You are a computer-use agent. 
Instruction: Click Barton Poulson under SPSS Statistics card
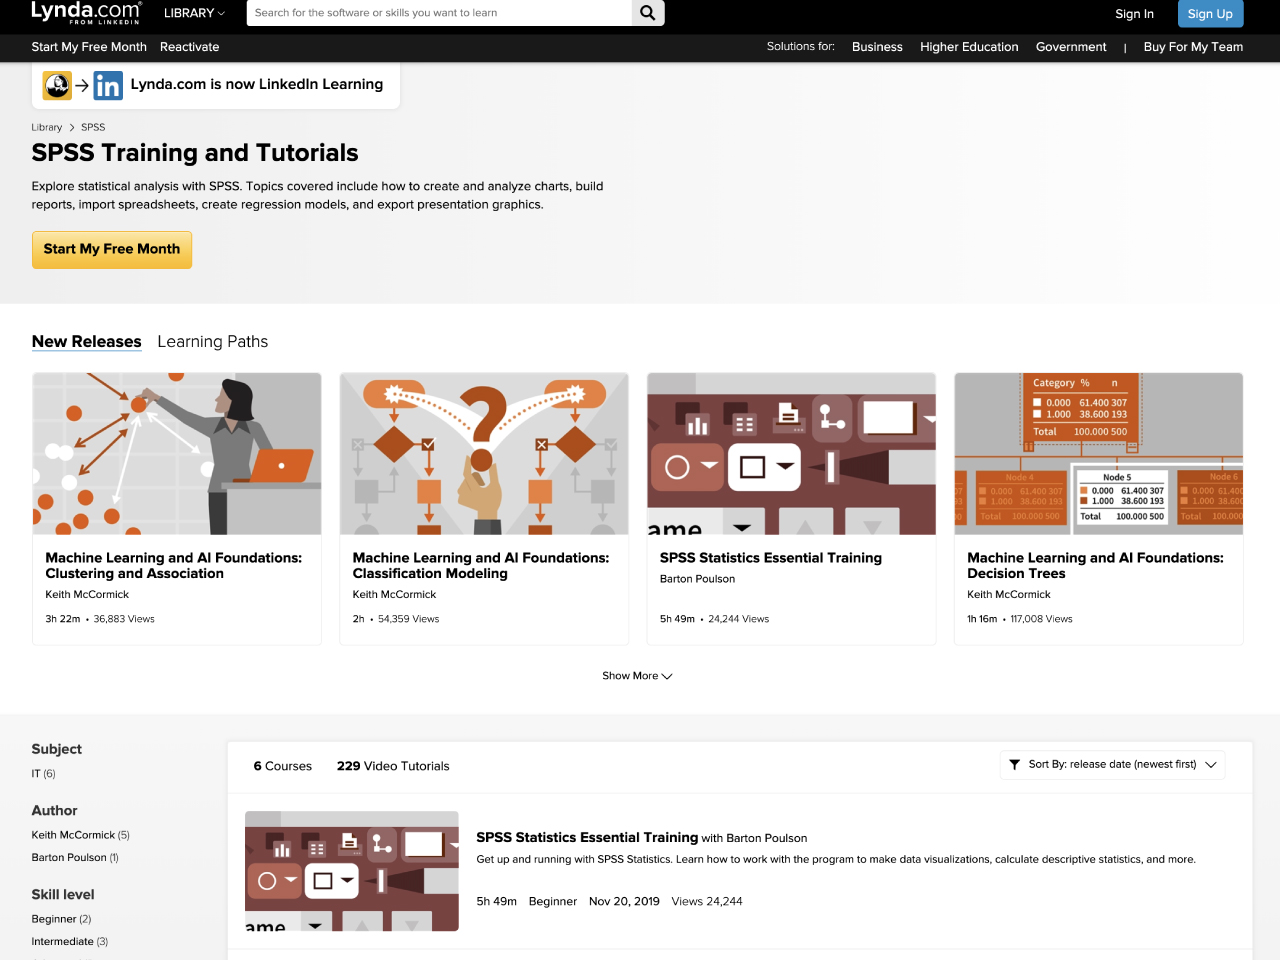tap(697, 579)
